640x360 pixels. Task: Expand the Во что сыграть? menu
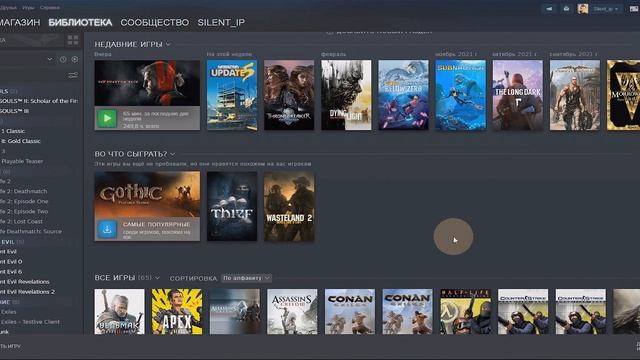[x=173, y=154]
